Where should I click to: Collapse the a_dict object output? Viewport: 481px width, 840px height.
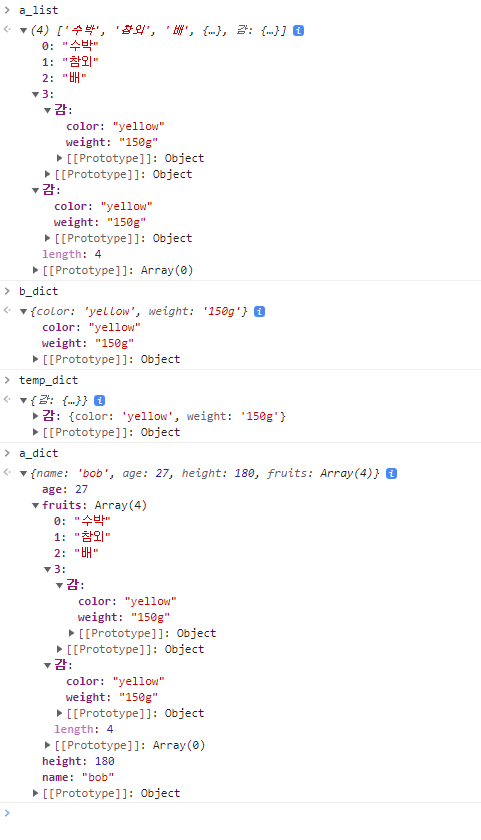point(24,473)
